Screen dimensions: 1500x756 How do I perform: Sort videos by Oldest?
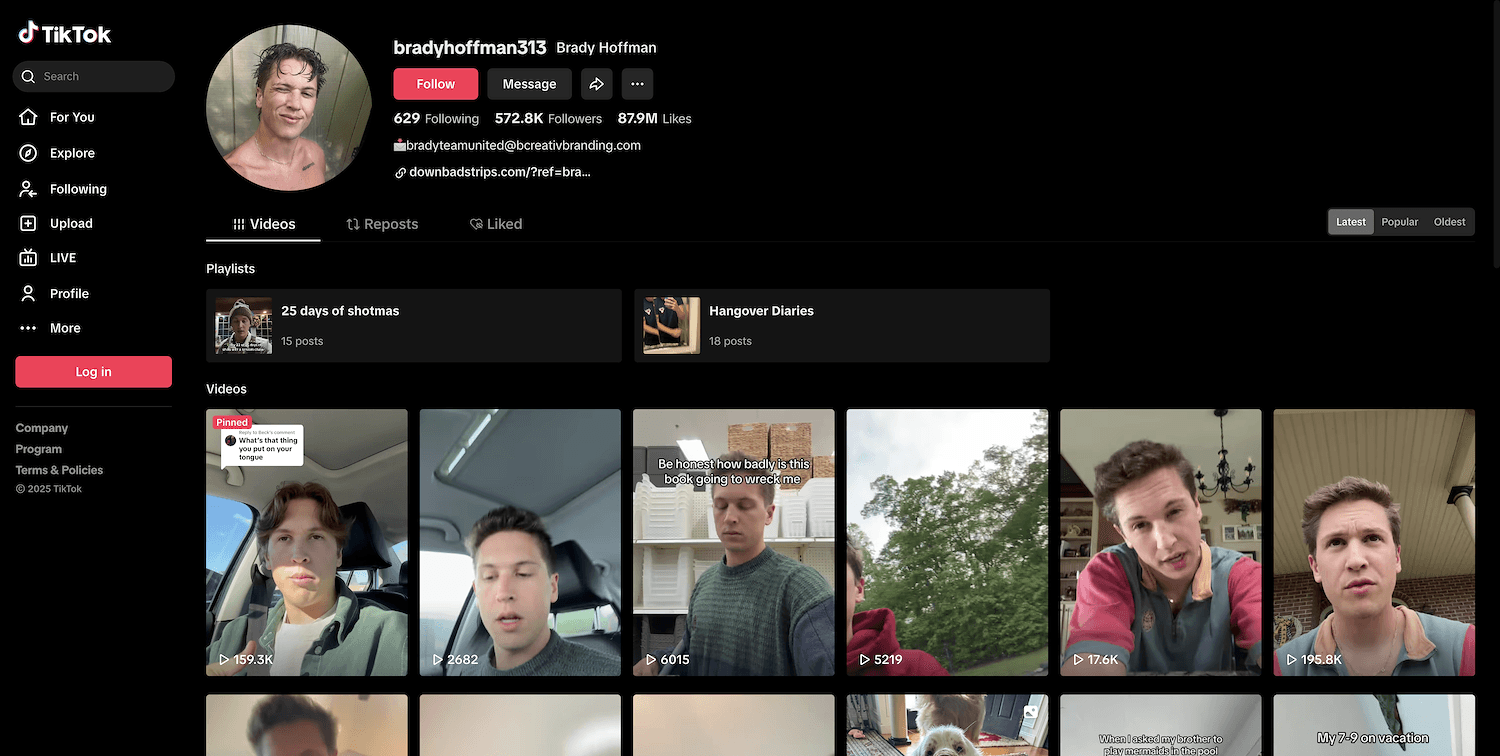(x=1449, y=222)
